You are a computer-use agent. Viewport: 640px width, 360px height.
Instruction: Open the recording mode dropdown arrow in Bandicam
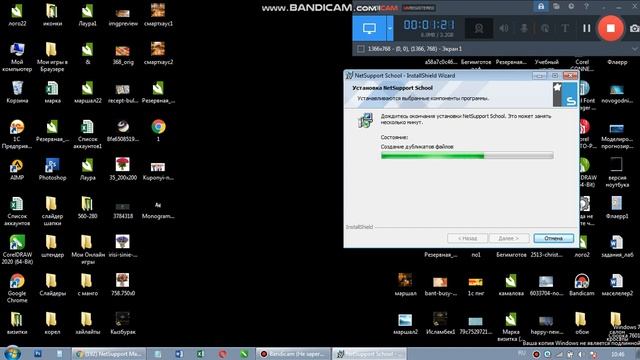tap(389, 28)
